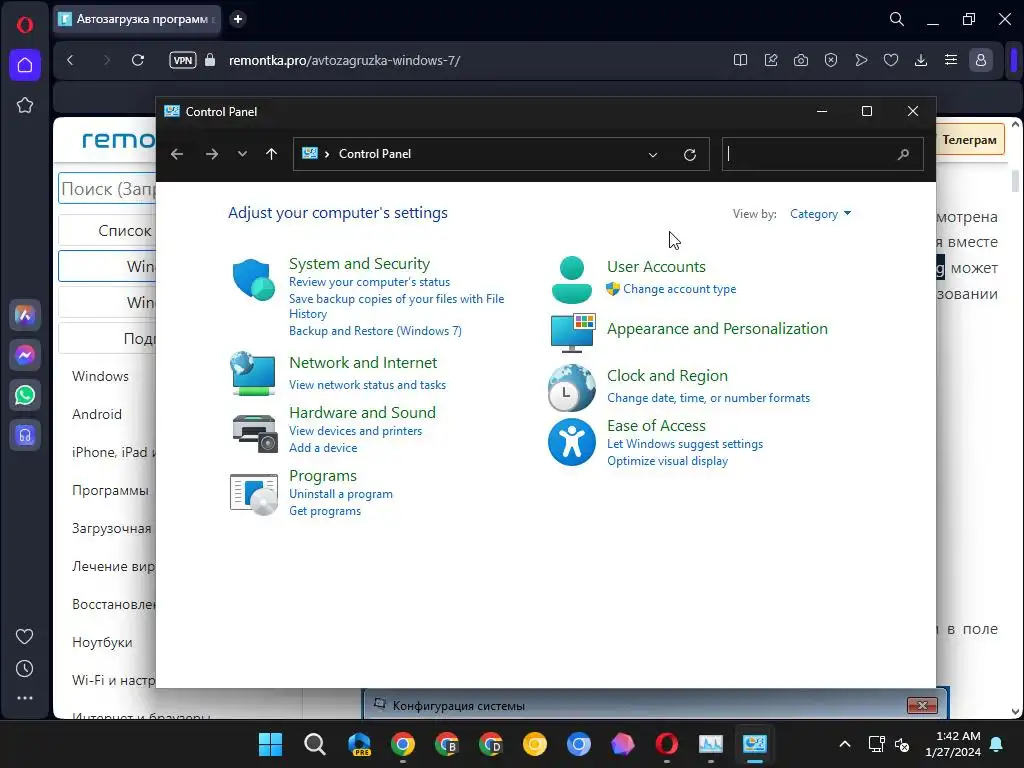Toggle the Opera VPN badge
Image resolution: width=1024 pixels, height=768 pixels.
pyautogui.click(x=183, y=60)
